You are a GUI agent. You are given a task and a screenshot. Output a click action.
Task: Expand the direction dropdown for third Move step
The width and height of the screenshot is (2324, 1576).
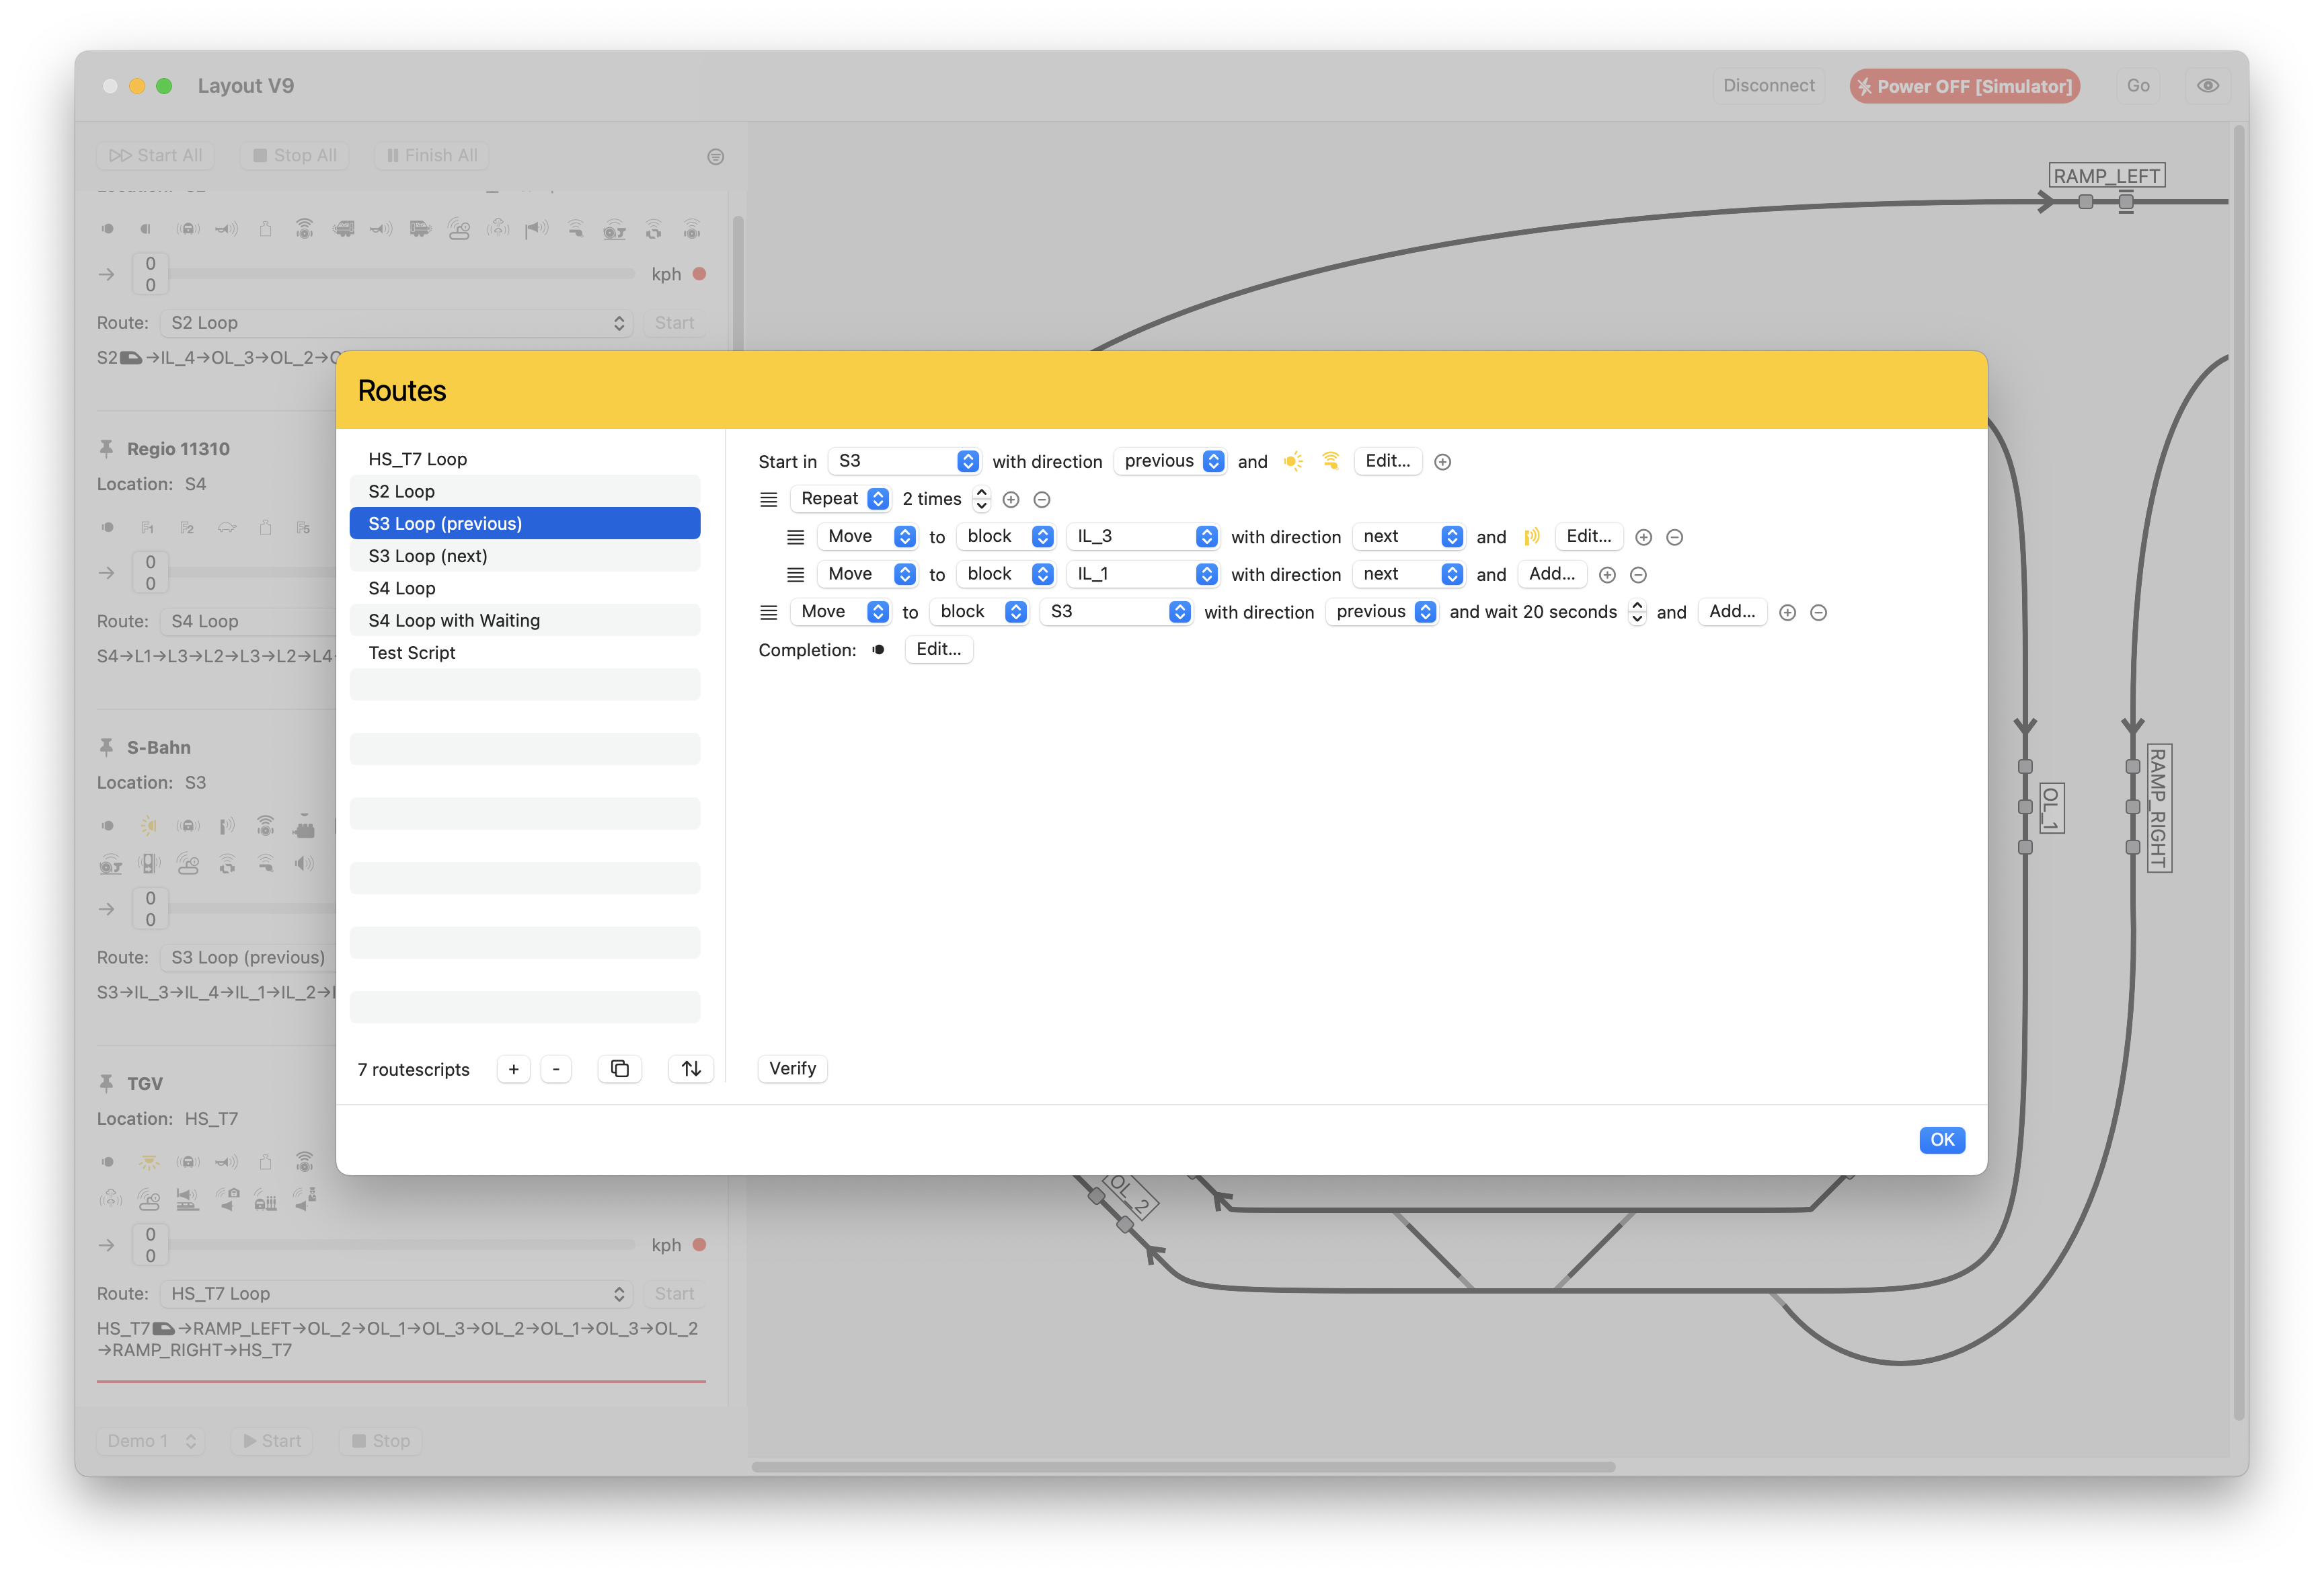1425,610
